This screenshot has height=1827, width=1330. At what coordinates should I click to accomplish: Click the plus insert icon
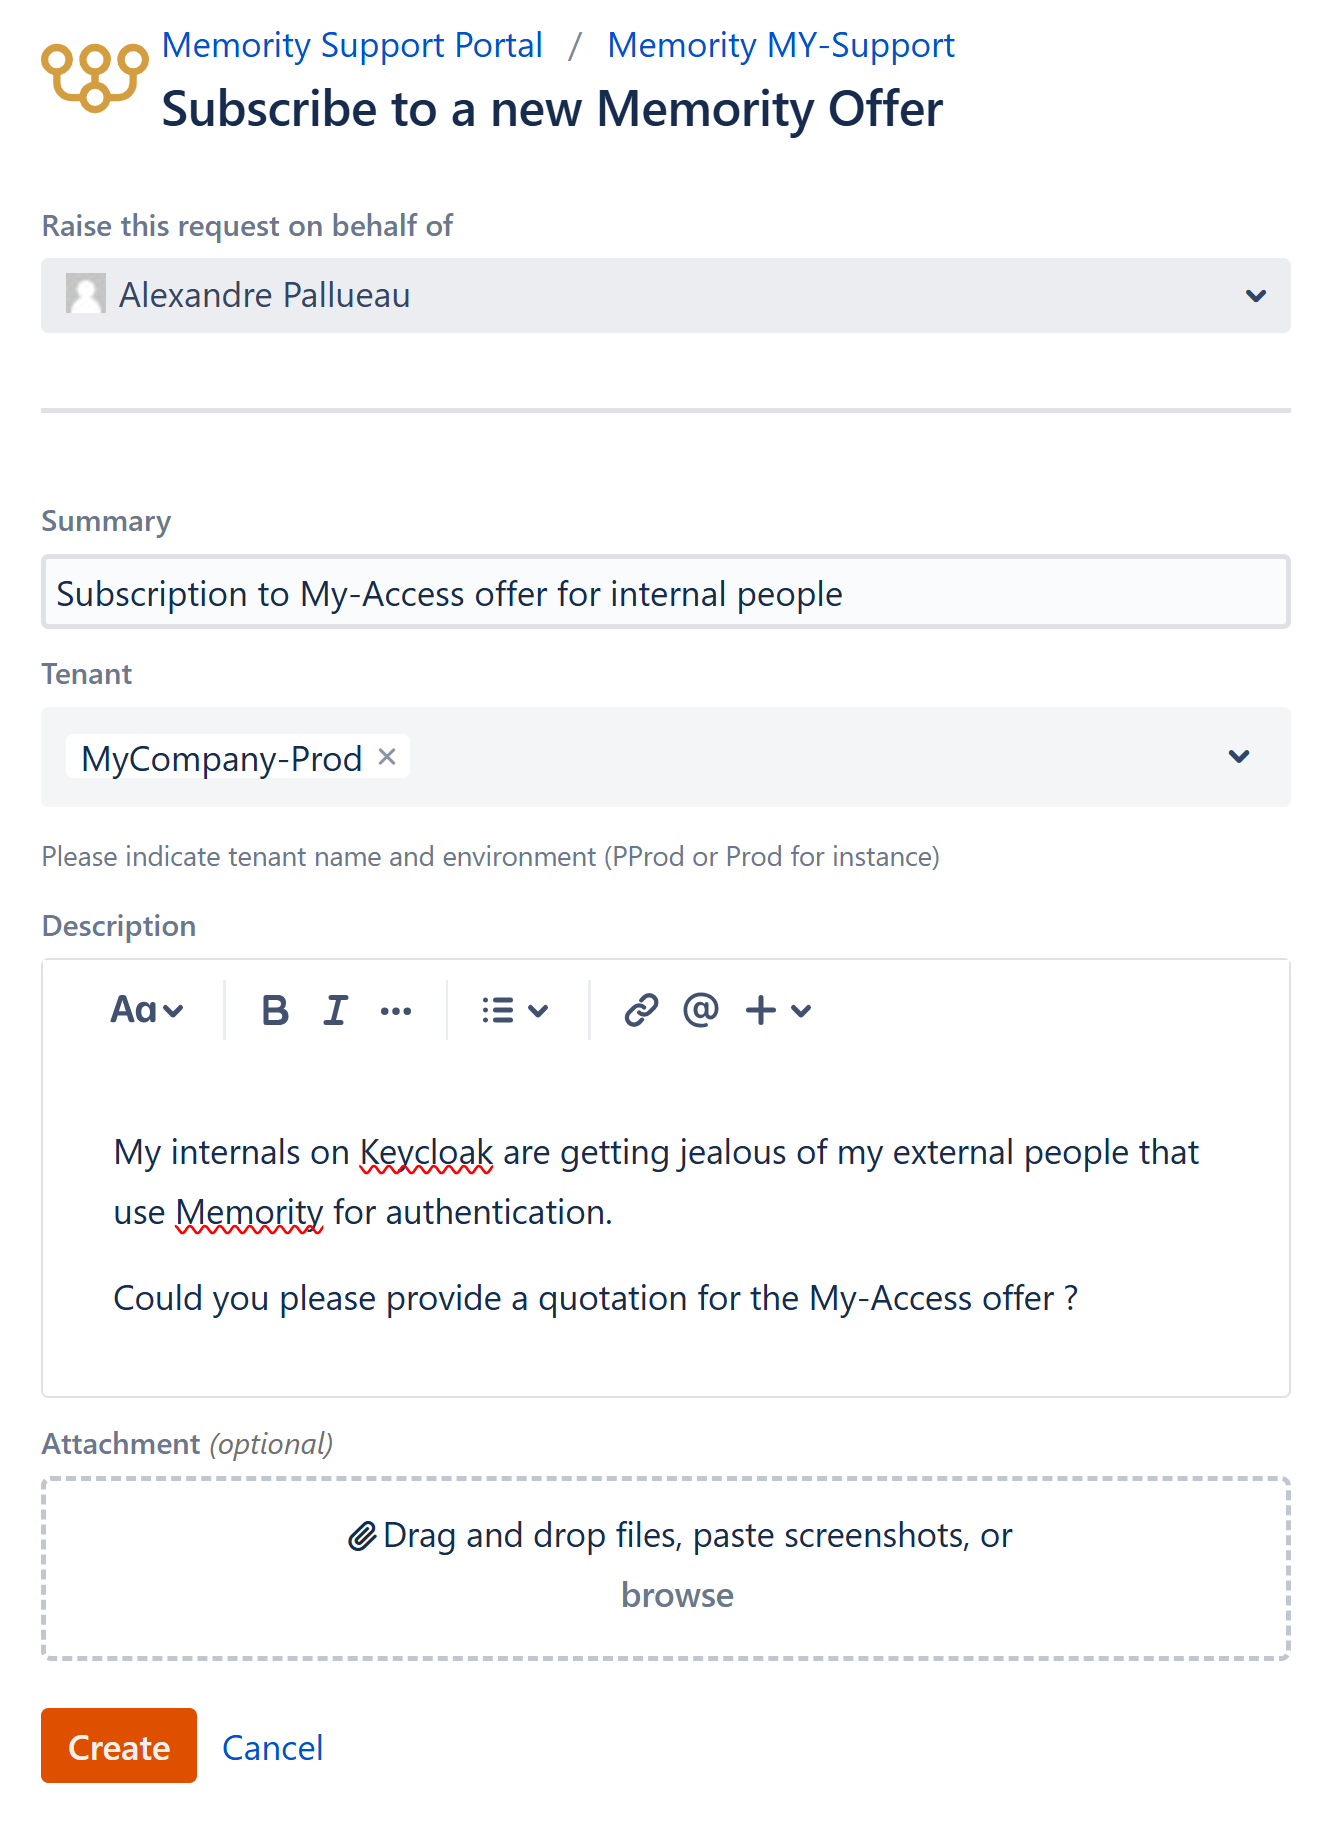click(x=761, y=1011)
